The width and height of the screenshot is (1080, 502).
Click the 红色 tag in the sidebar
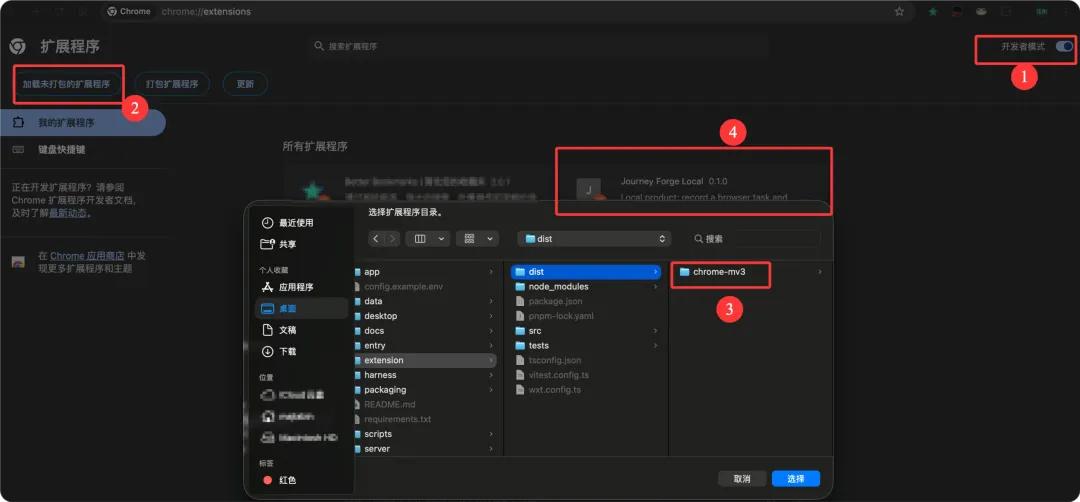280,480
